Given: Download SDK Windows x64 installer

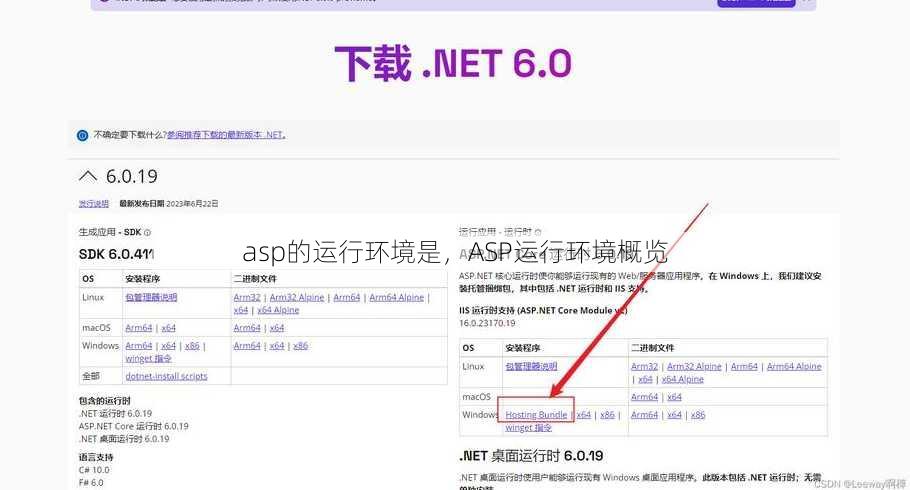Looking at the screenshot, I should [168, 346].
